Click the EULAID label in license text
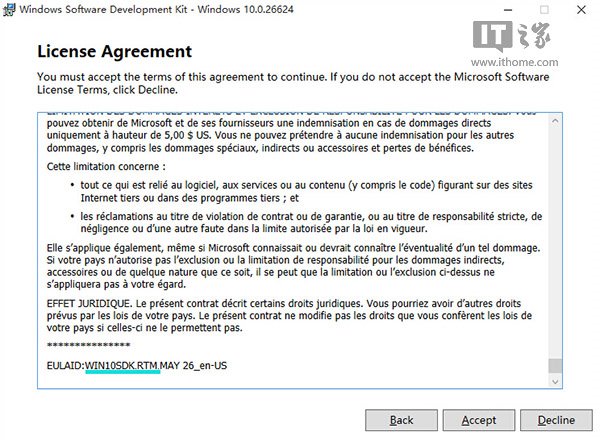Viewport: 600px width, 440px height. click(x=64, y=365)
